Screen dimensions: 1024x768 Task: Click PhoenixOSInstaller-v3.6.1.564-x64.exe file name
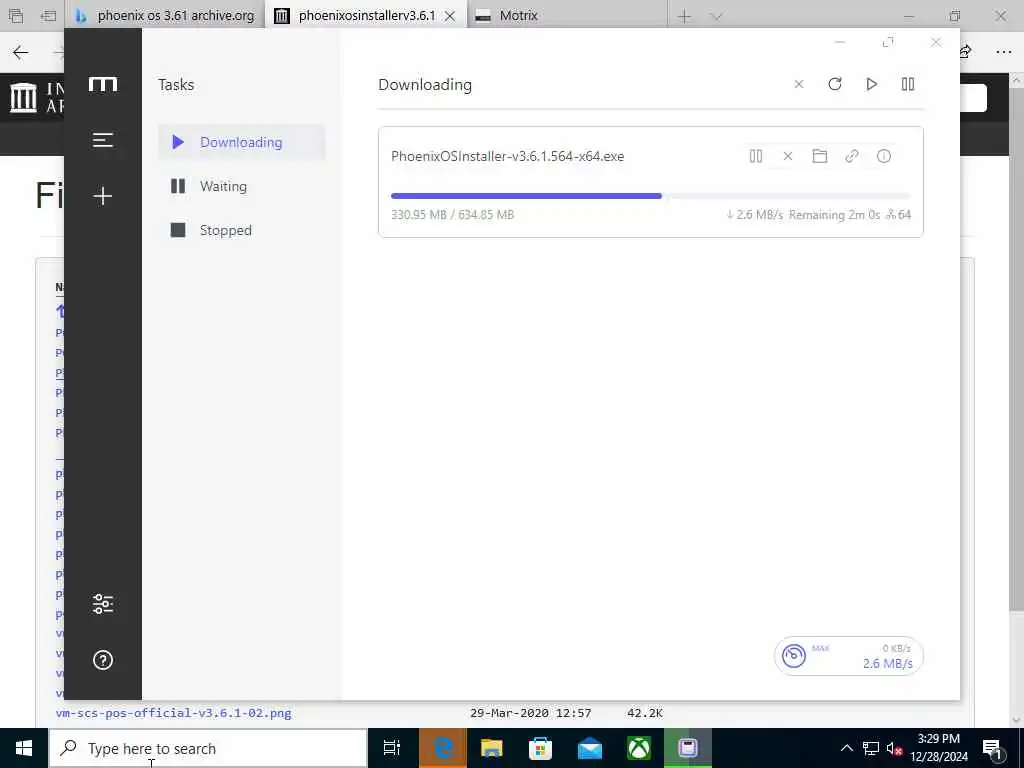507,156
